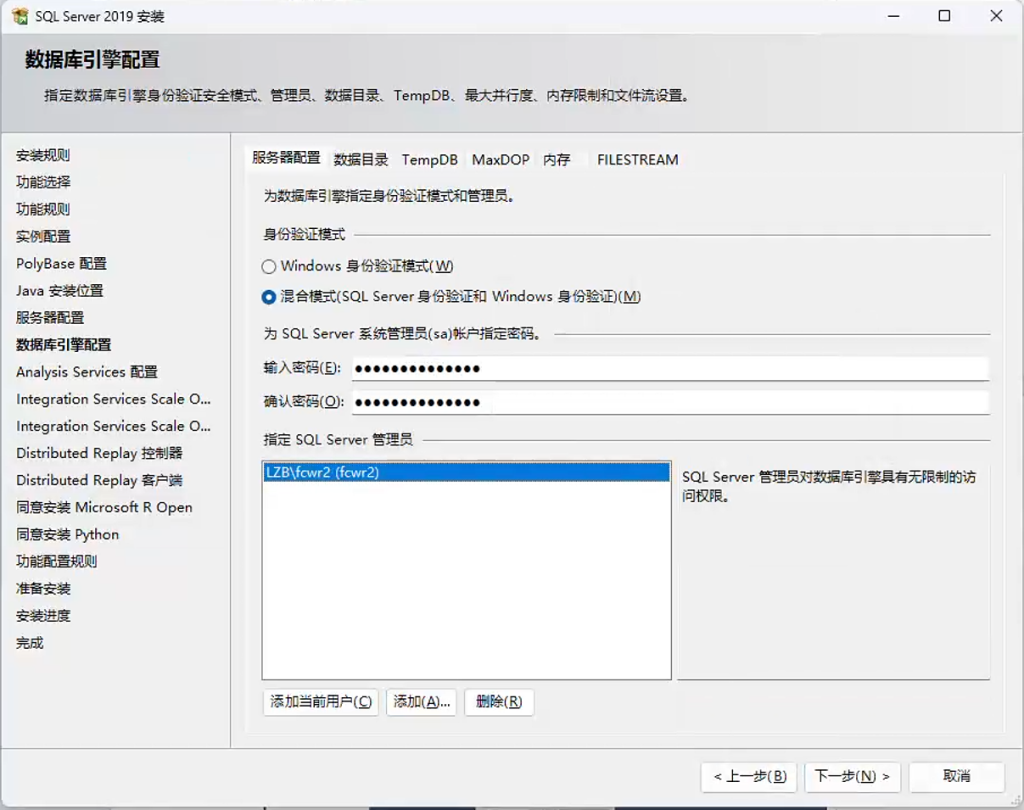Click the 身份验证模式 section label
Image resolution: width=1024 pixels, height=810 pixels.
(x=304, y=235)
